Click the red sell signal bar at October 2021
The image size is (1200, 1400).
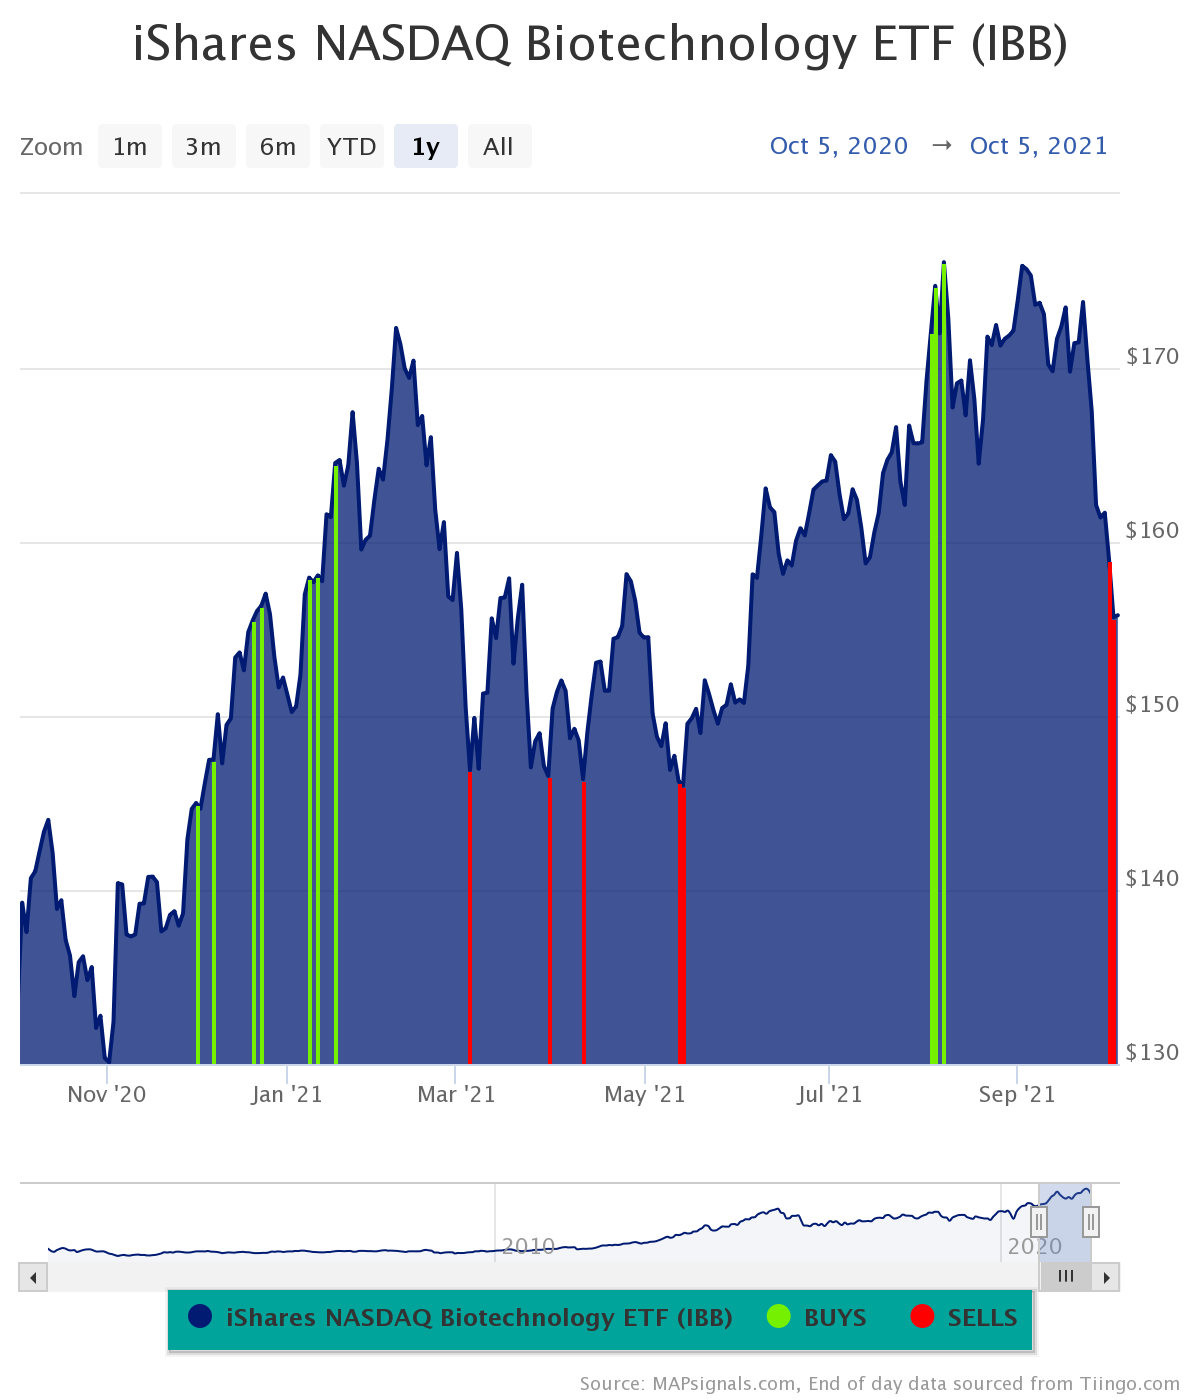tap(1111, 812)
